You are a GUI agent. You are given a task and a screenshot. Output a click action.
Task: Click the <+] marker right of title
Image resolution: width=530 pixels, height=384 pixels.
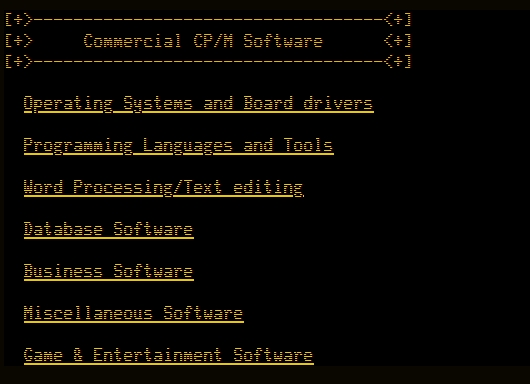pyautogui.click(x=398, y=41)
